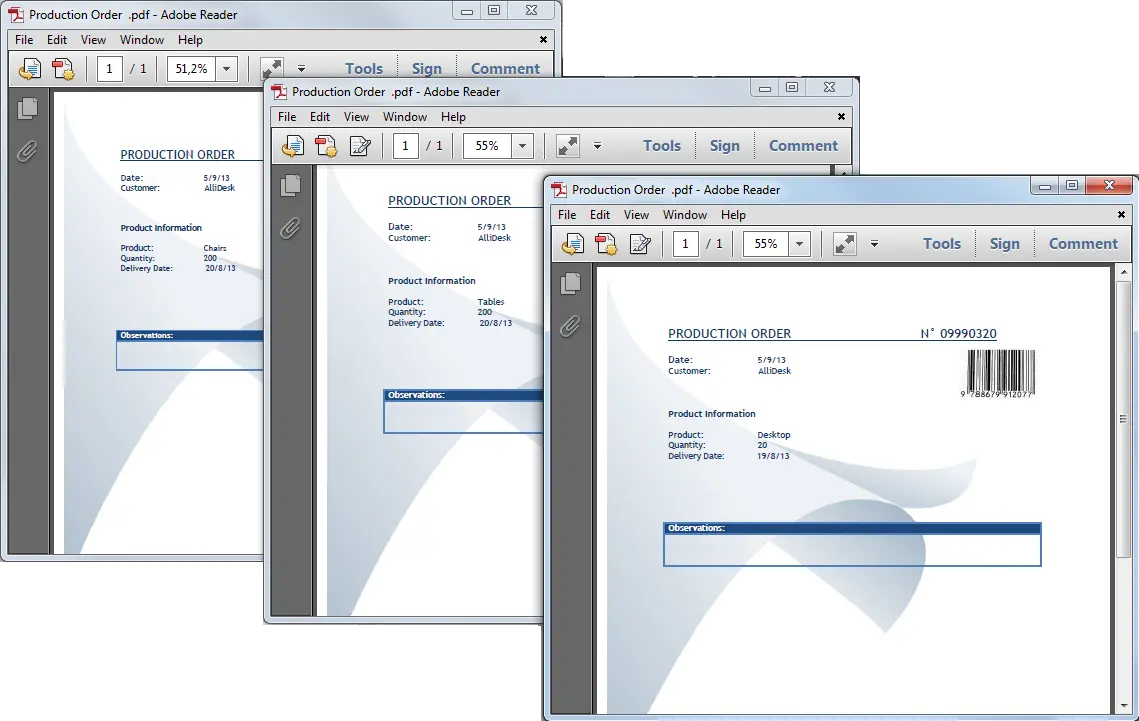Open the Help menu in the front window
1139x721 pixels.
(734, 215)
